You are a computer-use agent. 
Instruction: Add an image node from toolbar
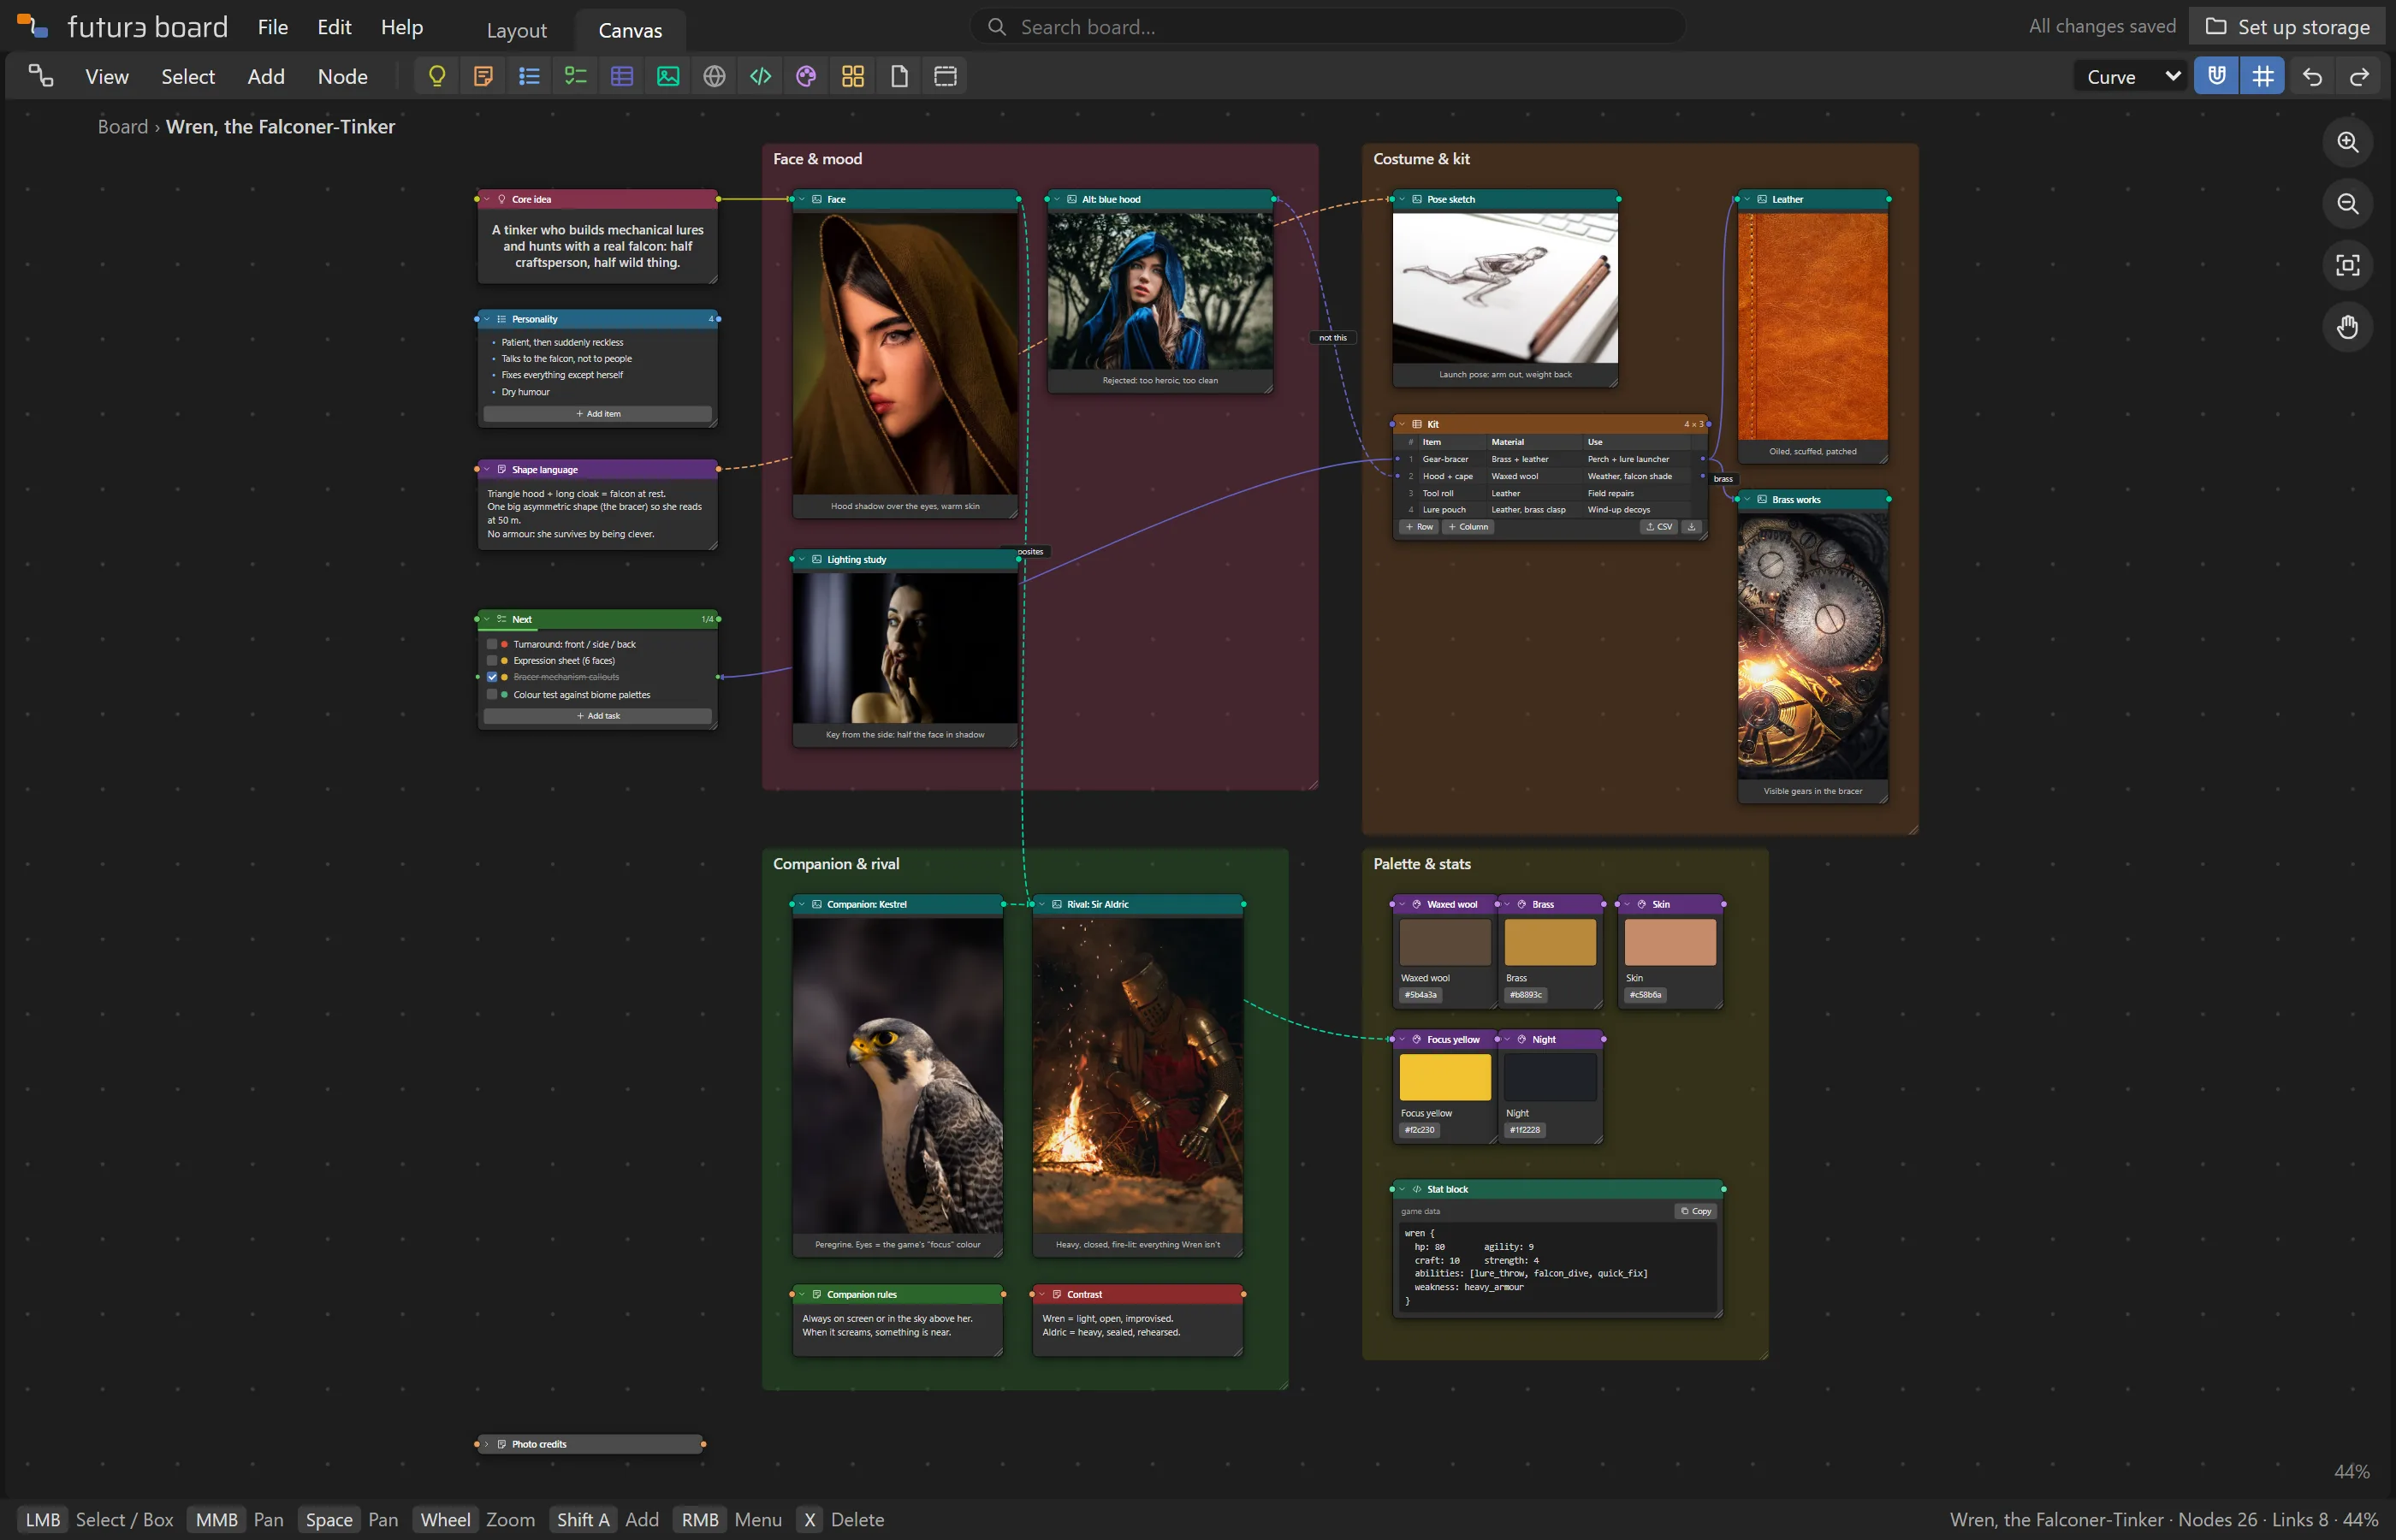tap(668, 76)
